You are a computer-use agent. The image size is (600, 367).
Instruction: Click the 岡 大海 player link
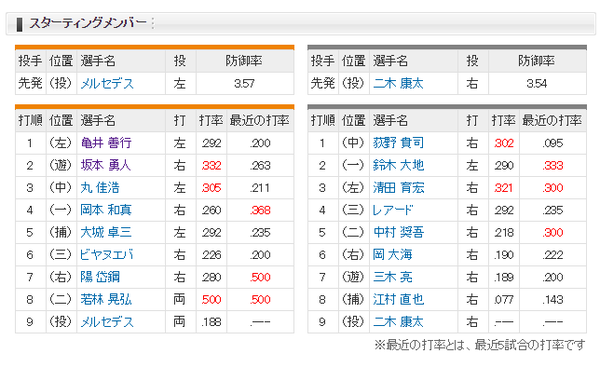pyautogui.click(x=393, y=254)
